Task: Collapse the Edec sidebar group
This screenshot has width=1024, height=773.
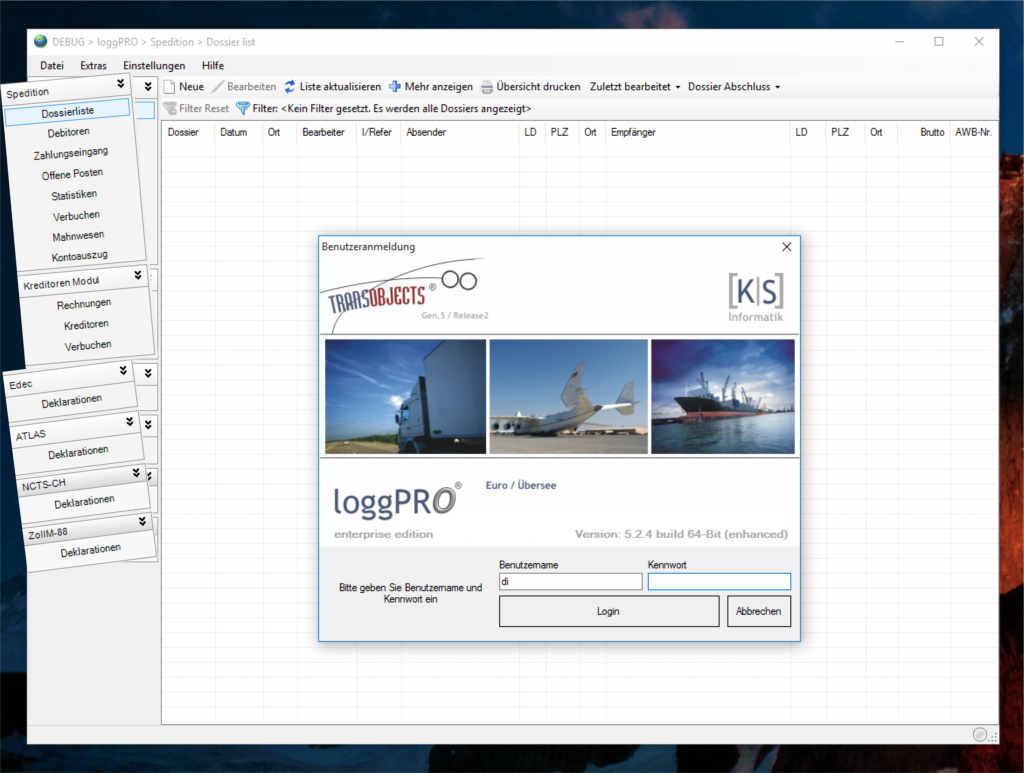Action: [x=123, y=370]
